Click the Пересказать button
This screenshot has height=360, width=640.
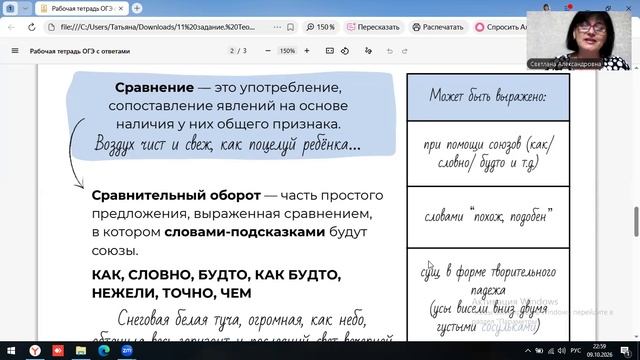373,27
